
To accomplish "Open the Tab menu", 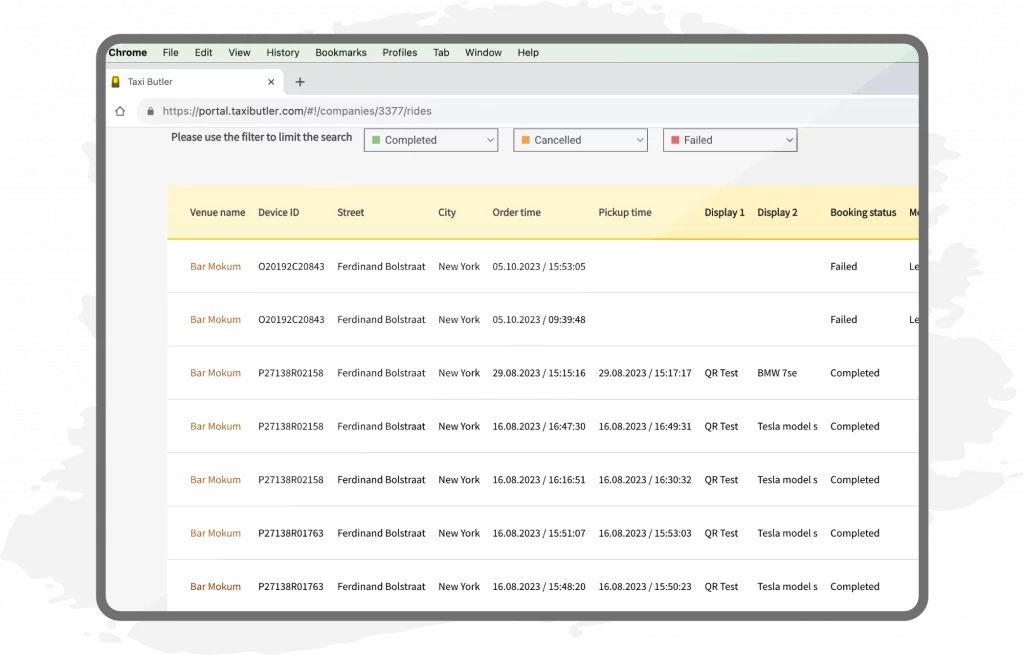I will pos(441,52).
